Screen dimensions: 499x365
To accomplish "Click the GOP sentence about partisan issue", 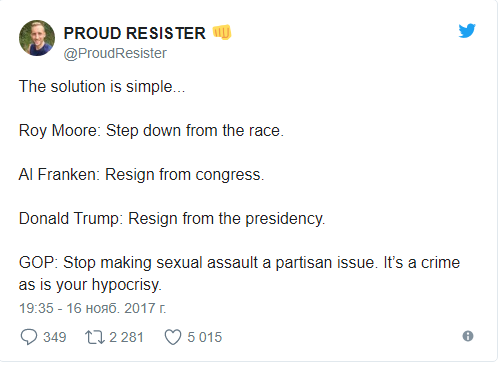I will pos(240,263).
